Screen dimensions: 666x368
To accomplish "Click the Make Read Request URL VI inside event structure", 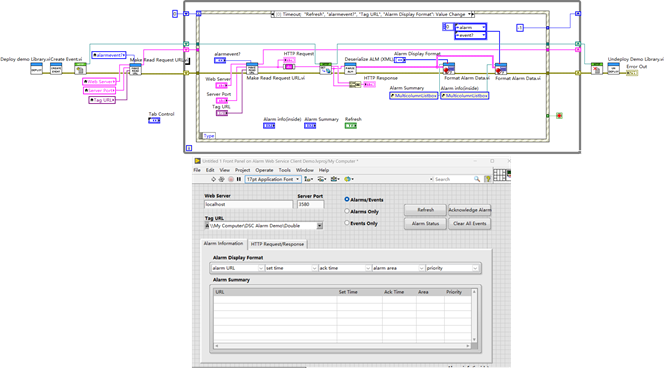I will [x=252, y=69].
